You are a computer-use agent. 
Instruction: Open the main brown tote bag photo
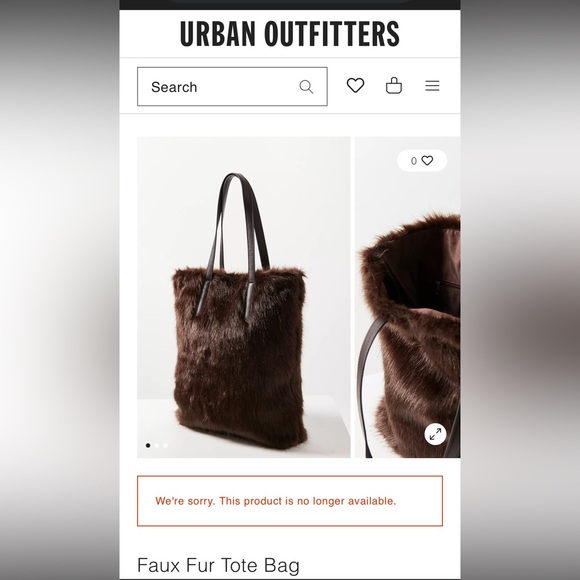[244, 297]
